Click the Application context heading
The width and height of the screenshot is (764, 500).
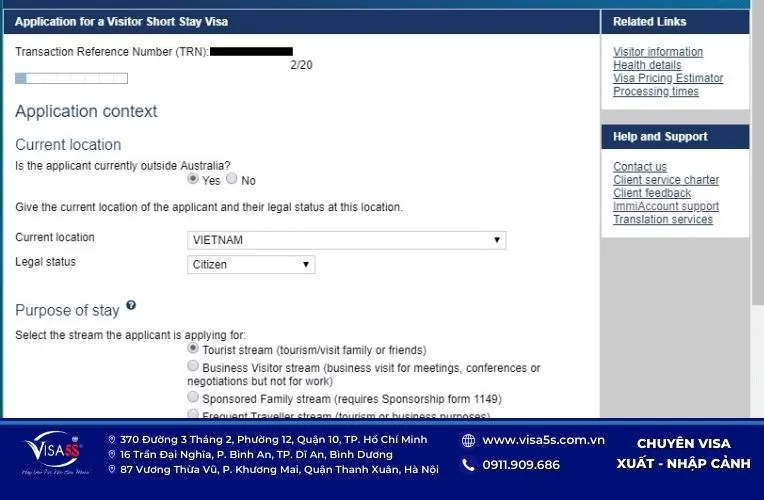pyautogui.click(x=86, y=111)
